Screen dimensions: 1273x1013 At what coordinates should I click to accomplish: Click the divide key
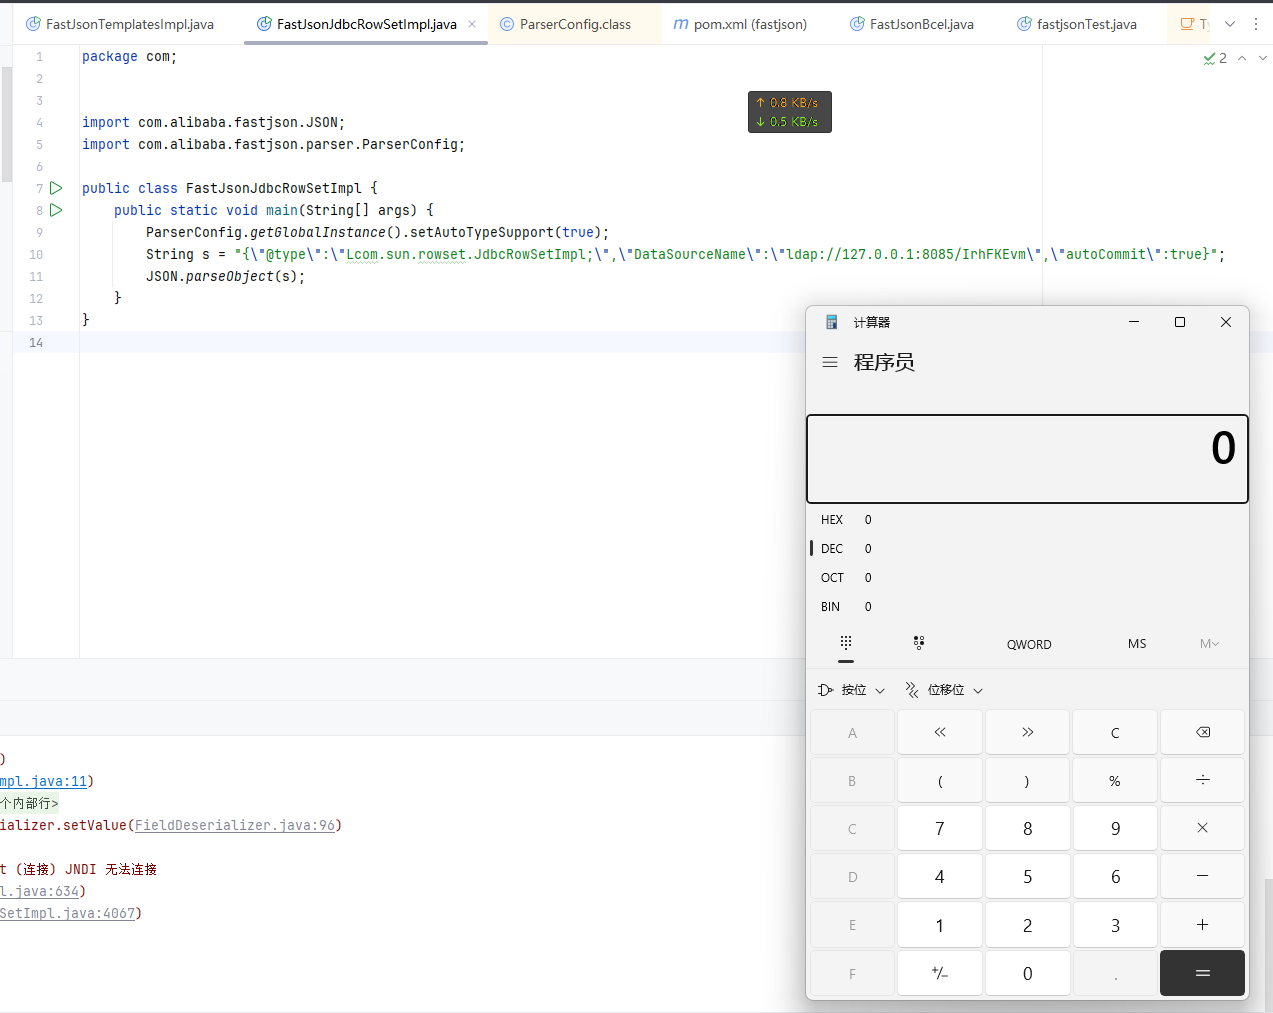point(1203,780)
